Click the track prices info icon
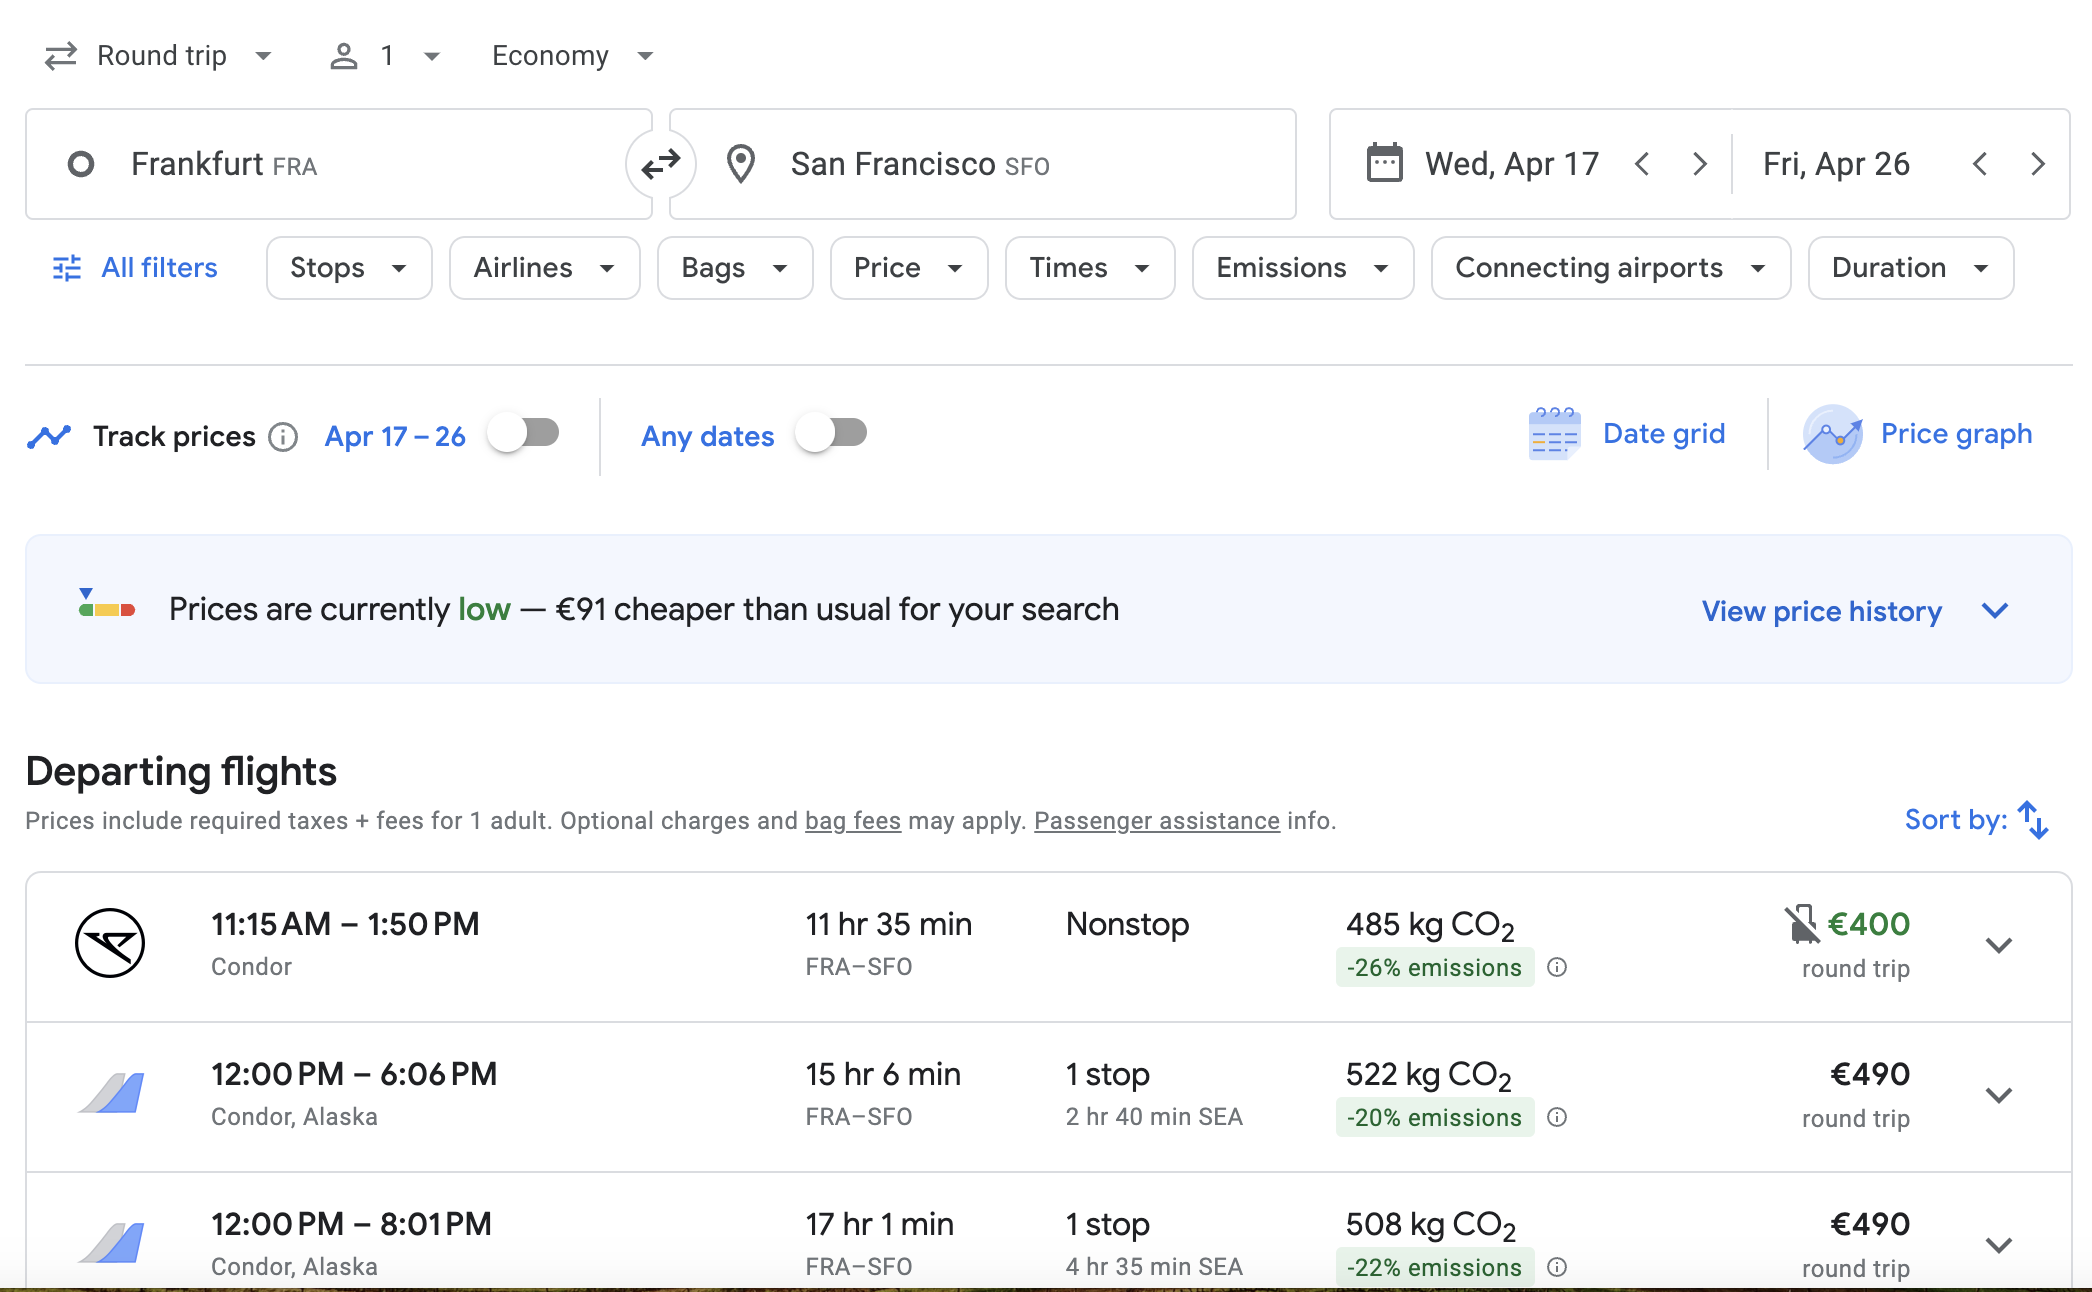This screenshot has height=1292, width=2092. [283, 437]
